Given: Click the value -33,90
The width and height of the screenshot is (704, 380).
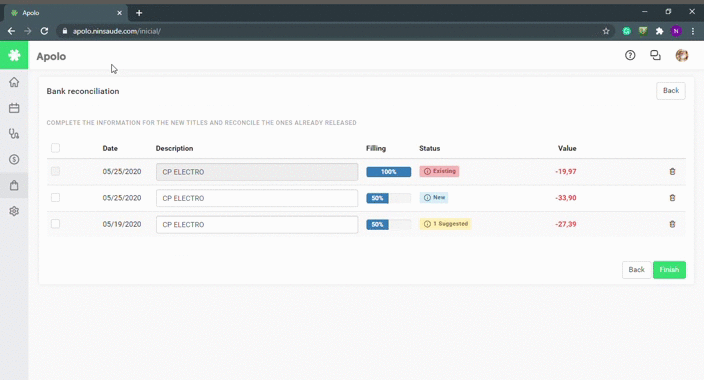Looking at the screenshot, I should 566,198.
